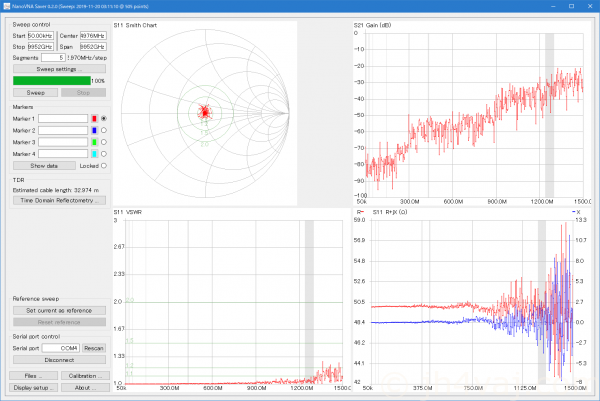Click the green sweep progress bar
Image resolution: width=600 pixels, height=401 pixels.
[x=52, y=80]
